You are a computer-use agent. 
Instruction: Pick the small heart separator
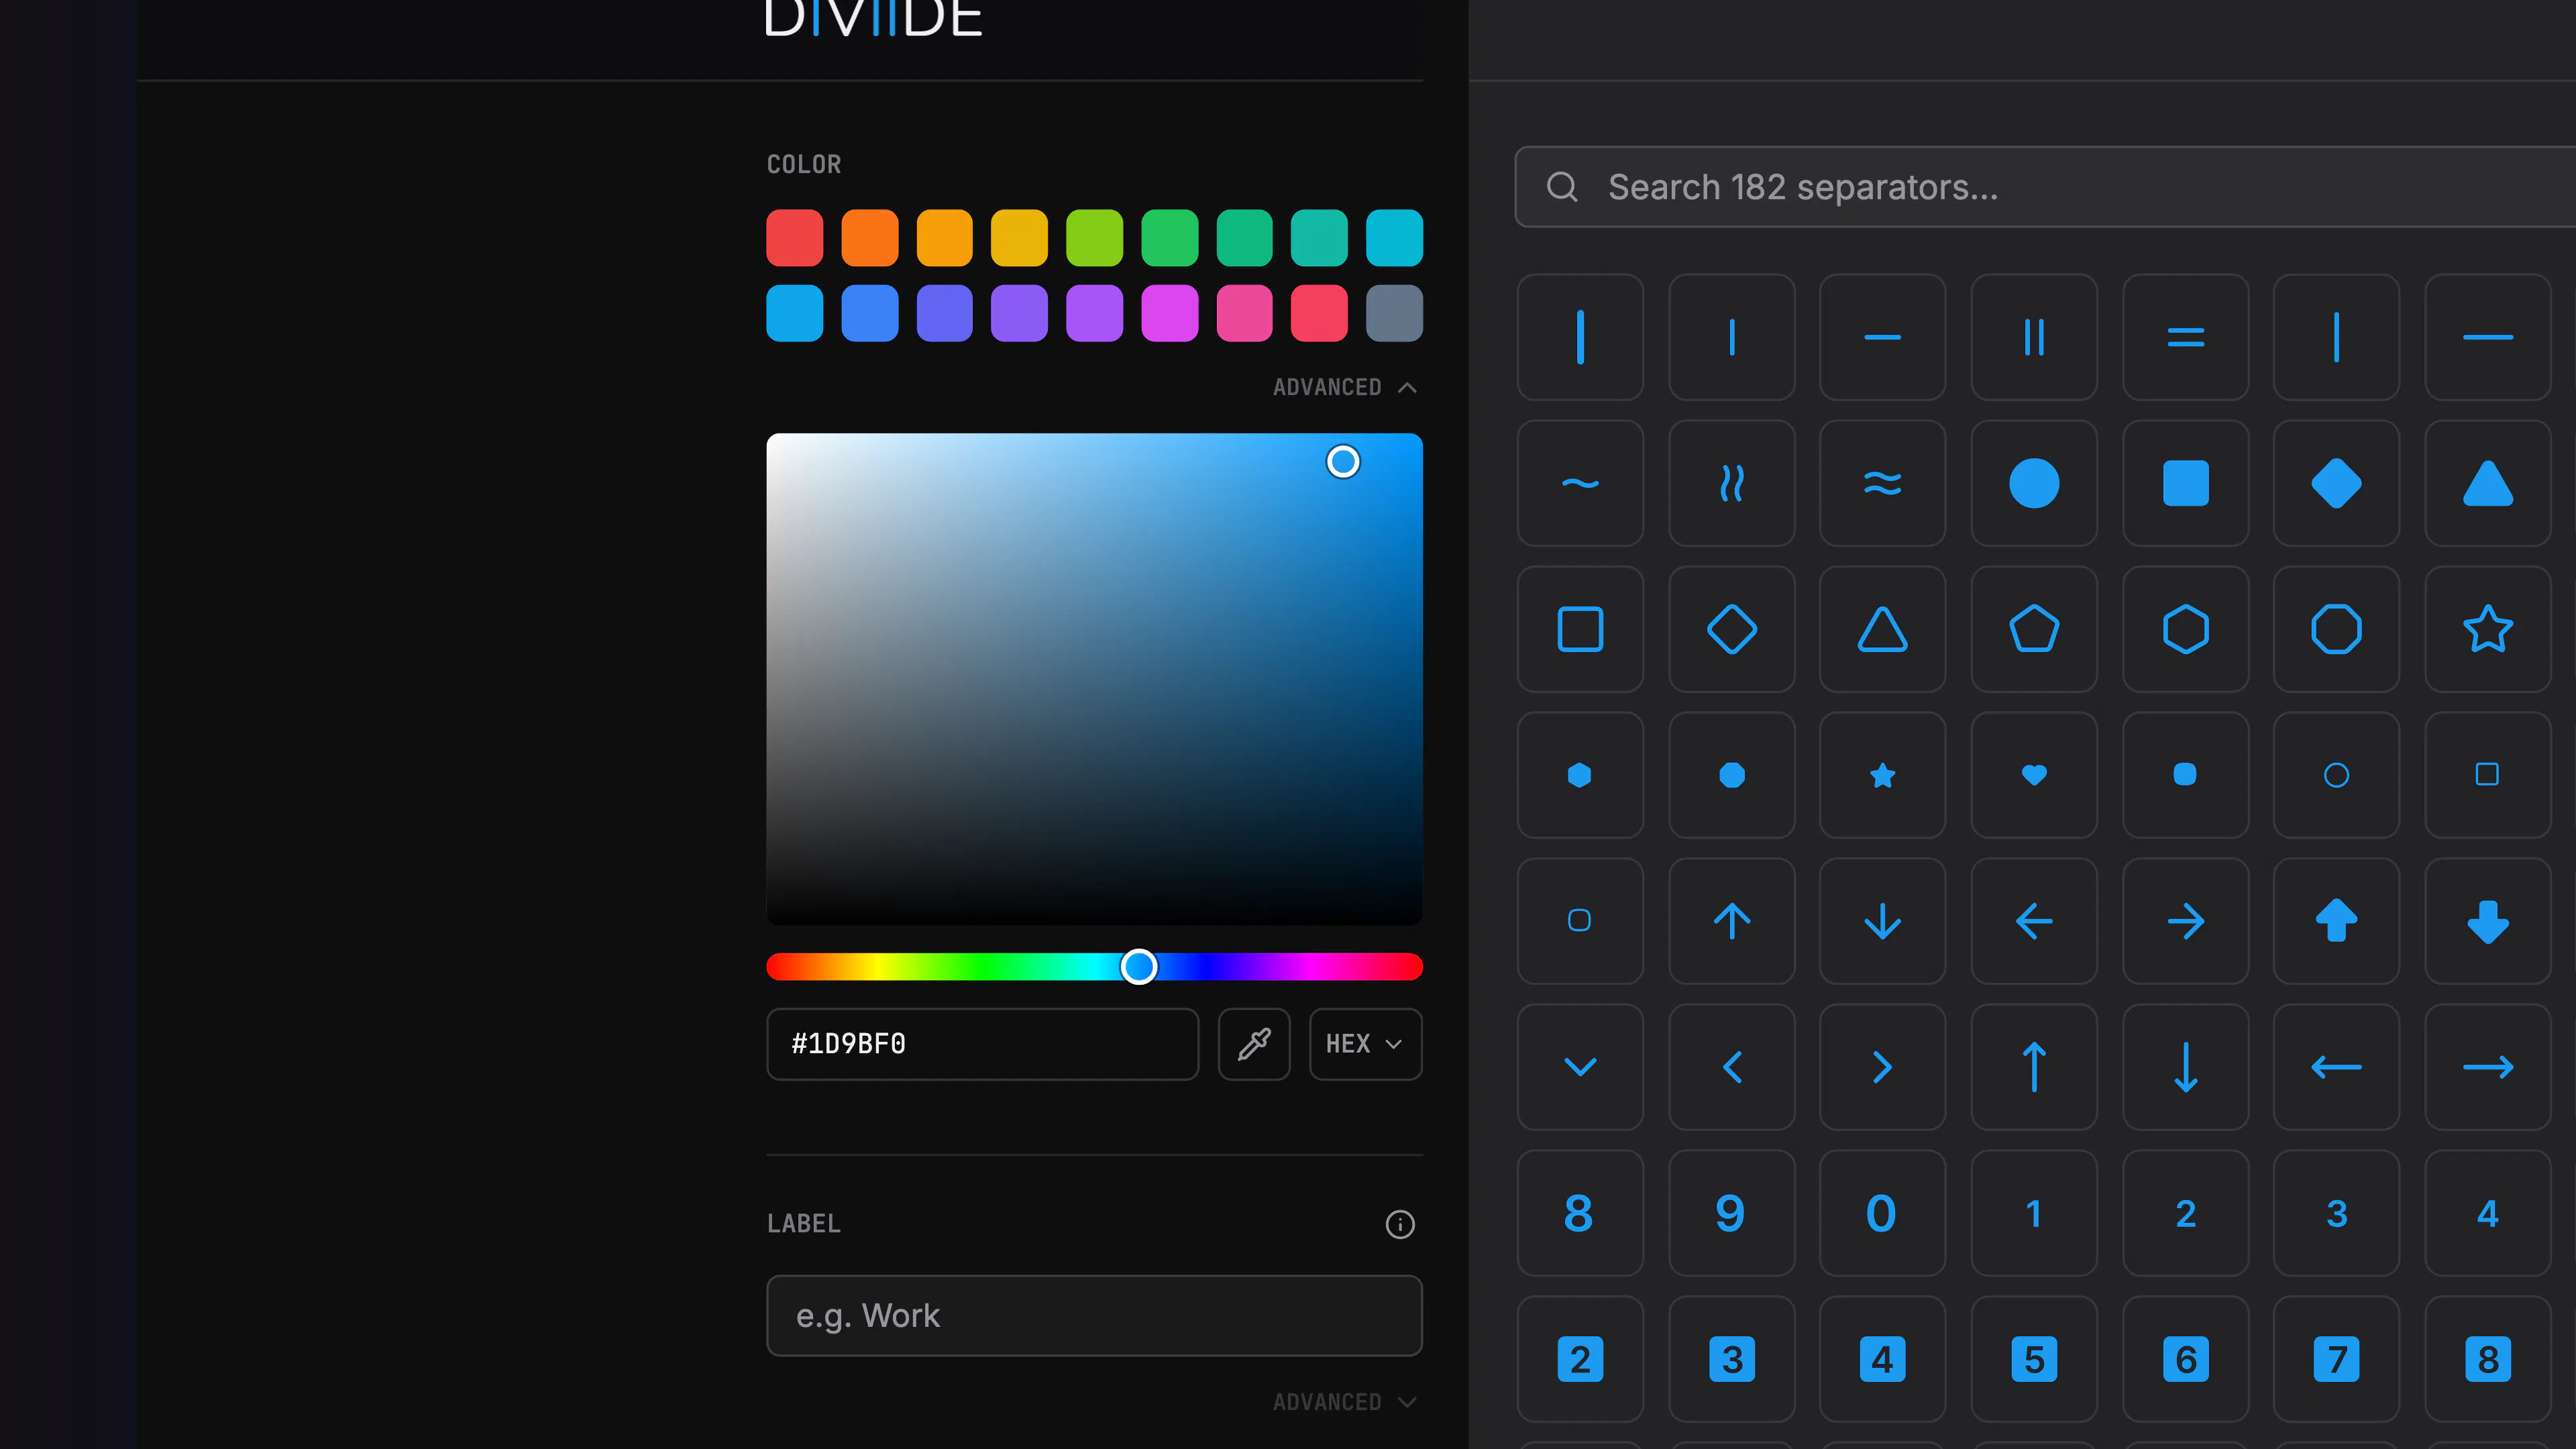pos(2034,775)
